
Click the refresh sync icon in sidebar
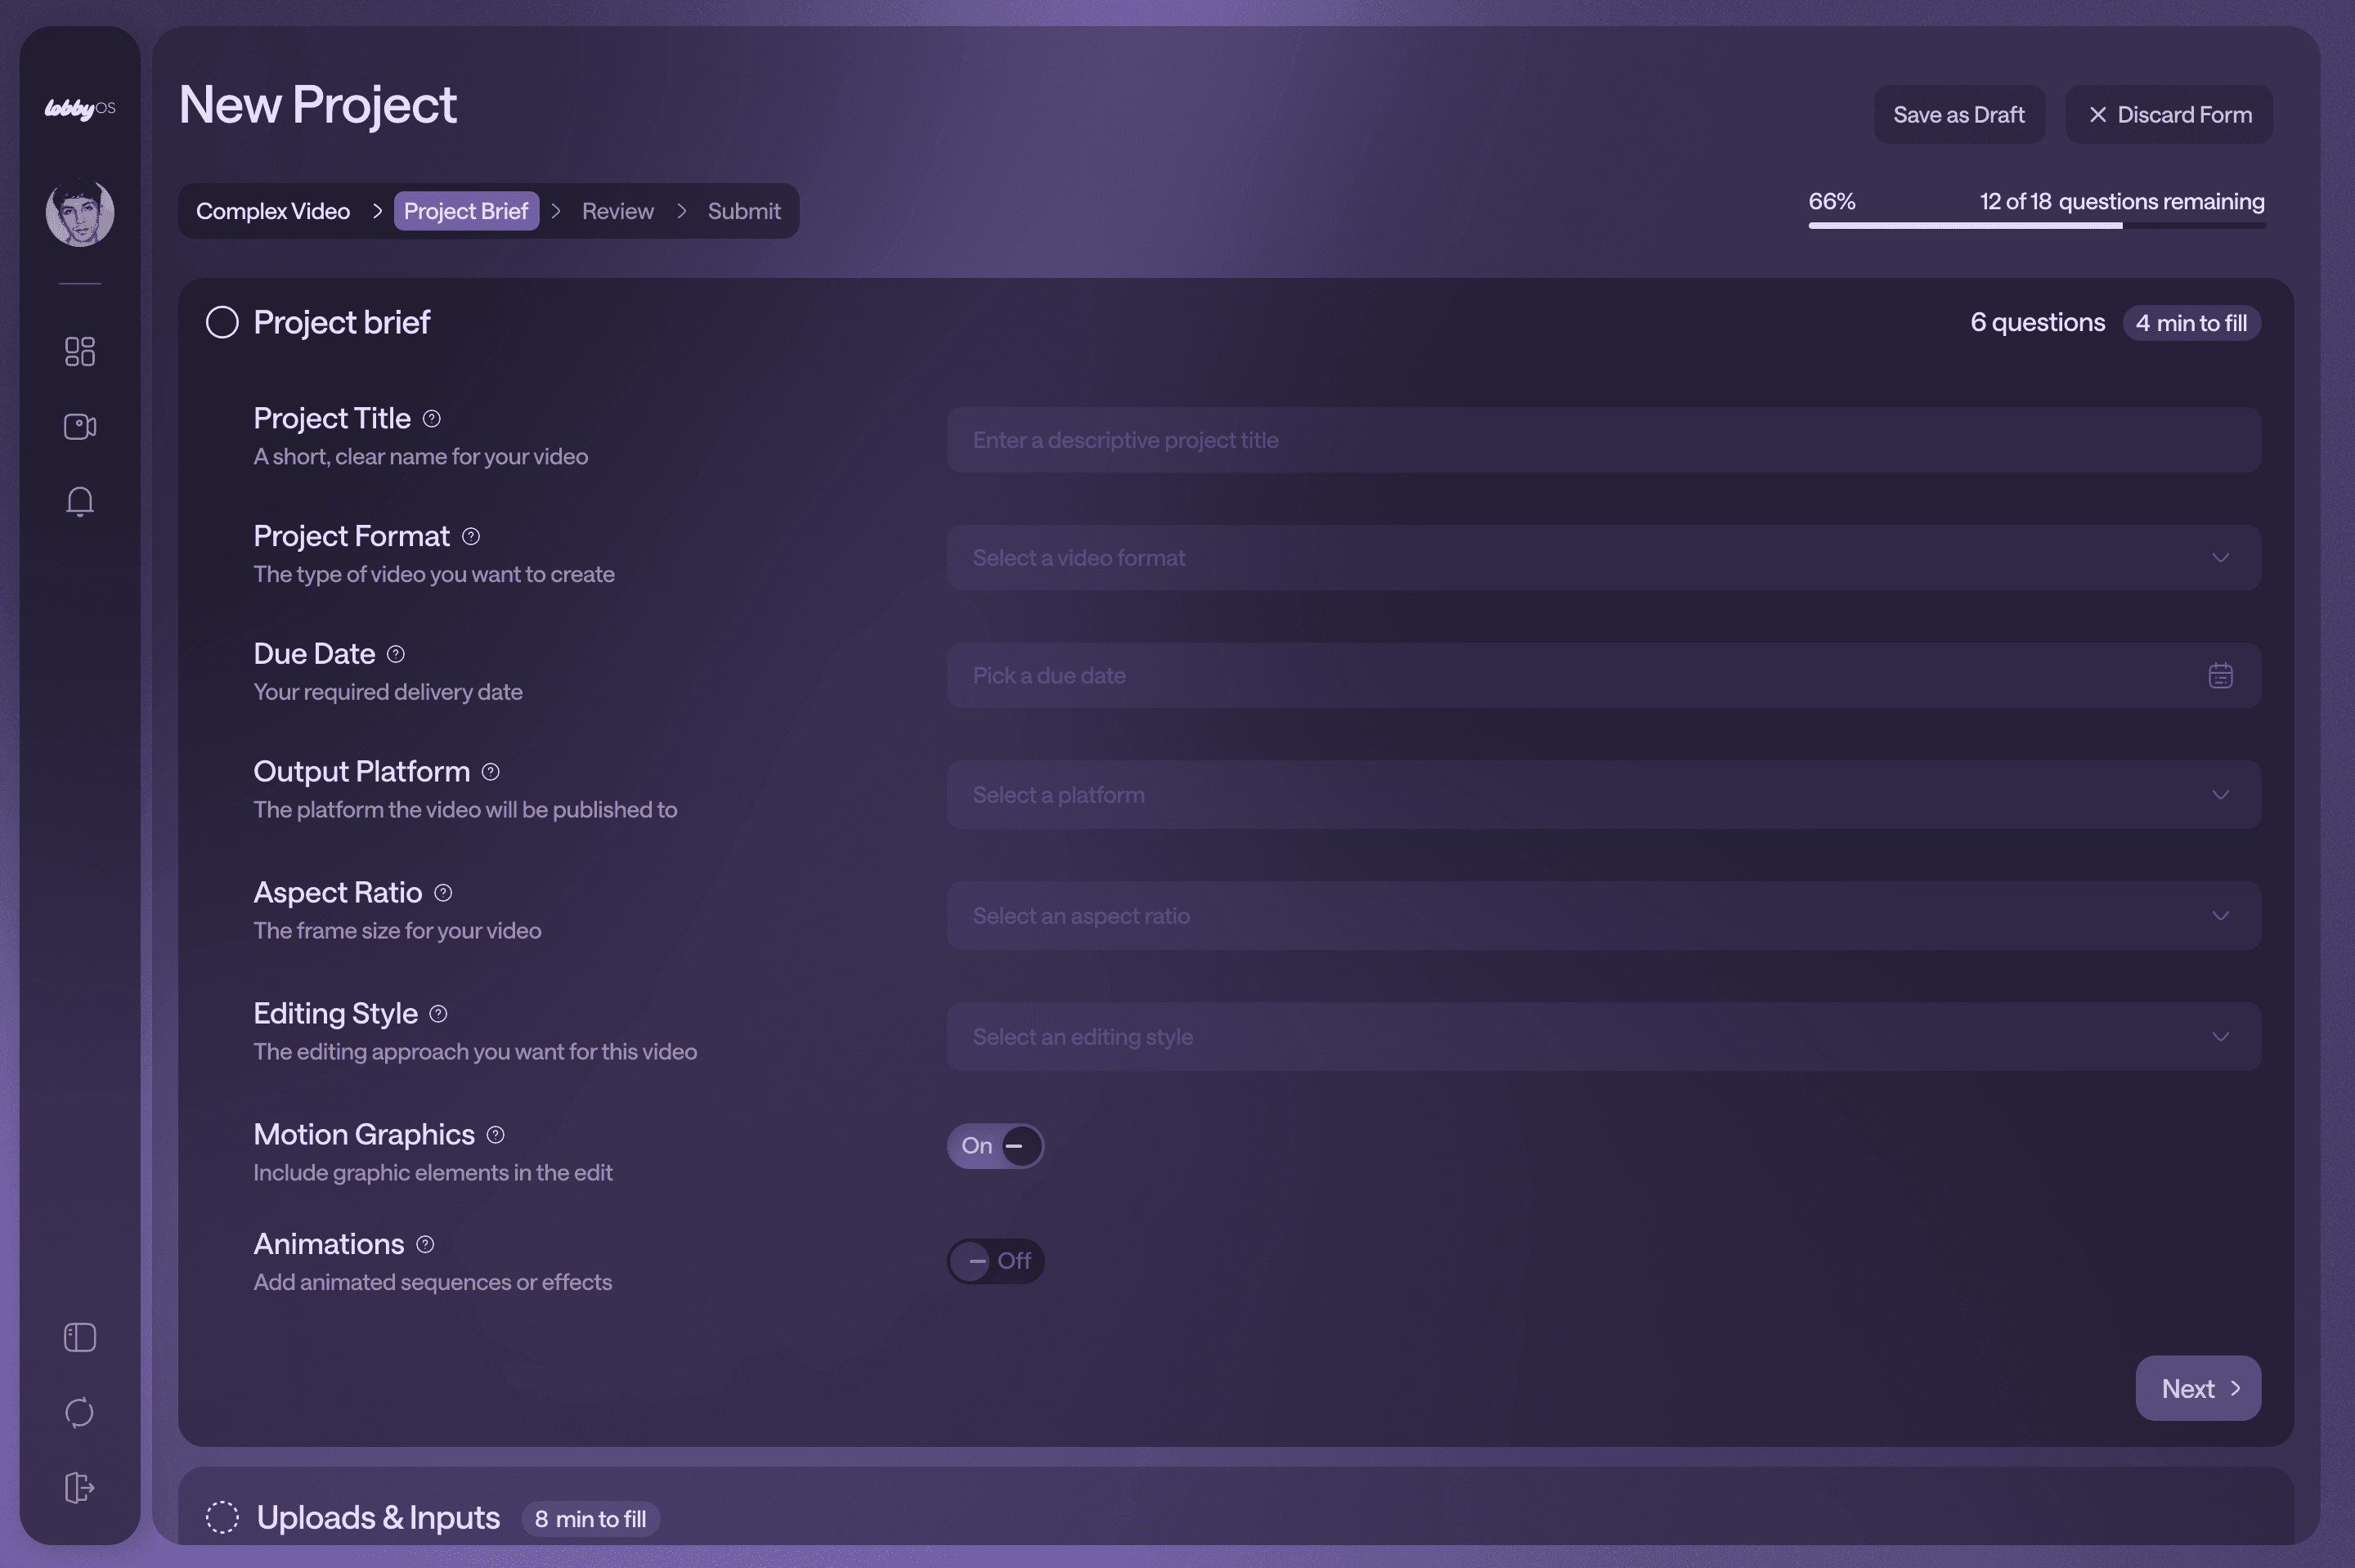[x=80, y=1412]
